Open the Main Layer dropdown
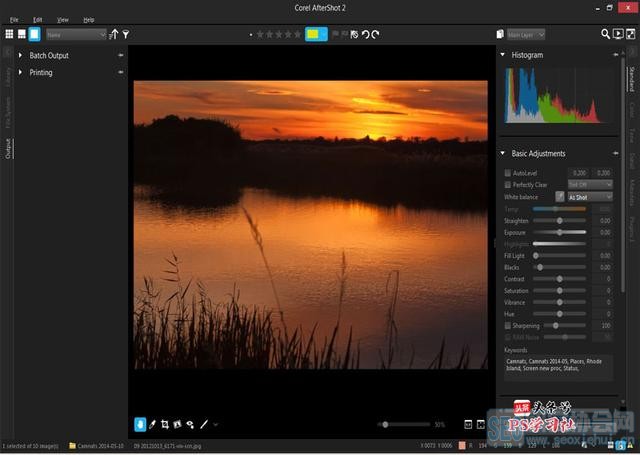Image resolution: width=640 pixels, height=455 pixels. [x=526, y=35]
